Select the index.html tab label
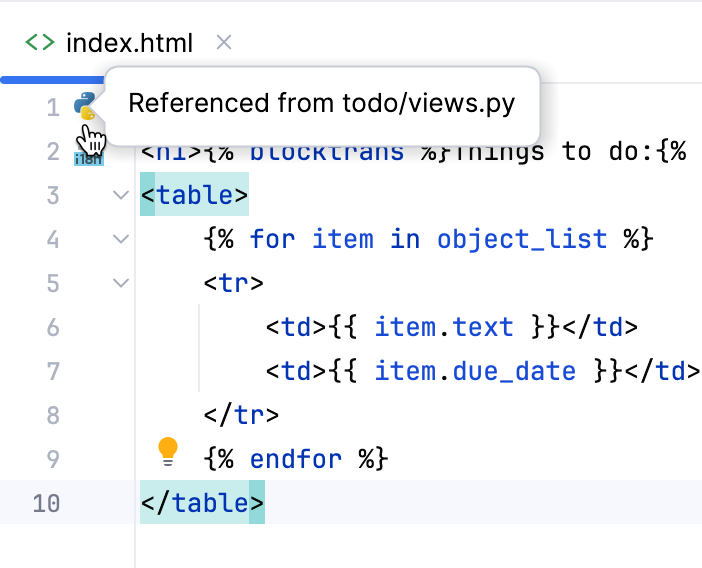Viewport: 702px width, 568px height. click(x=129, y=43)
